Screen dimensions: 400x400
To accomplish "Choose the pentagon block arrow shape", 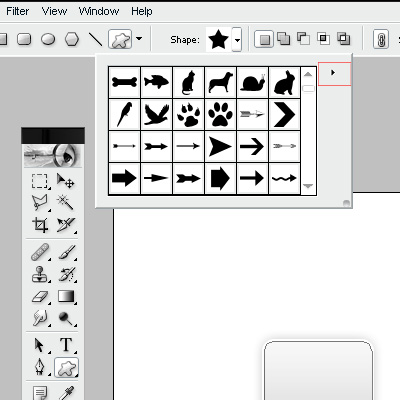I will (x=220, y=178).
